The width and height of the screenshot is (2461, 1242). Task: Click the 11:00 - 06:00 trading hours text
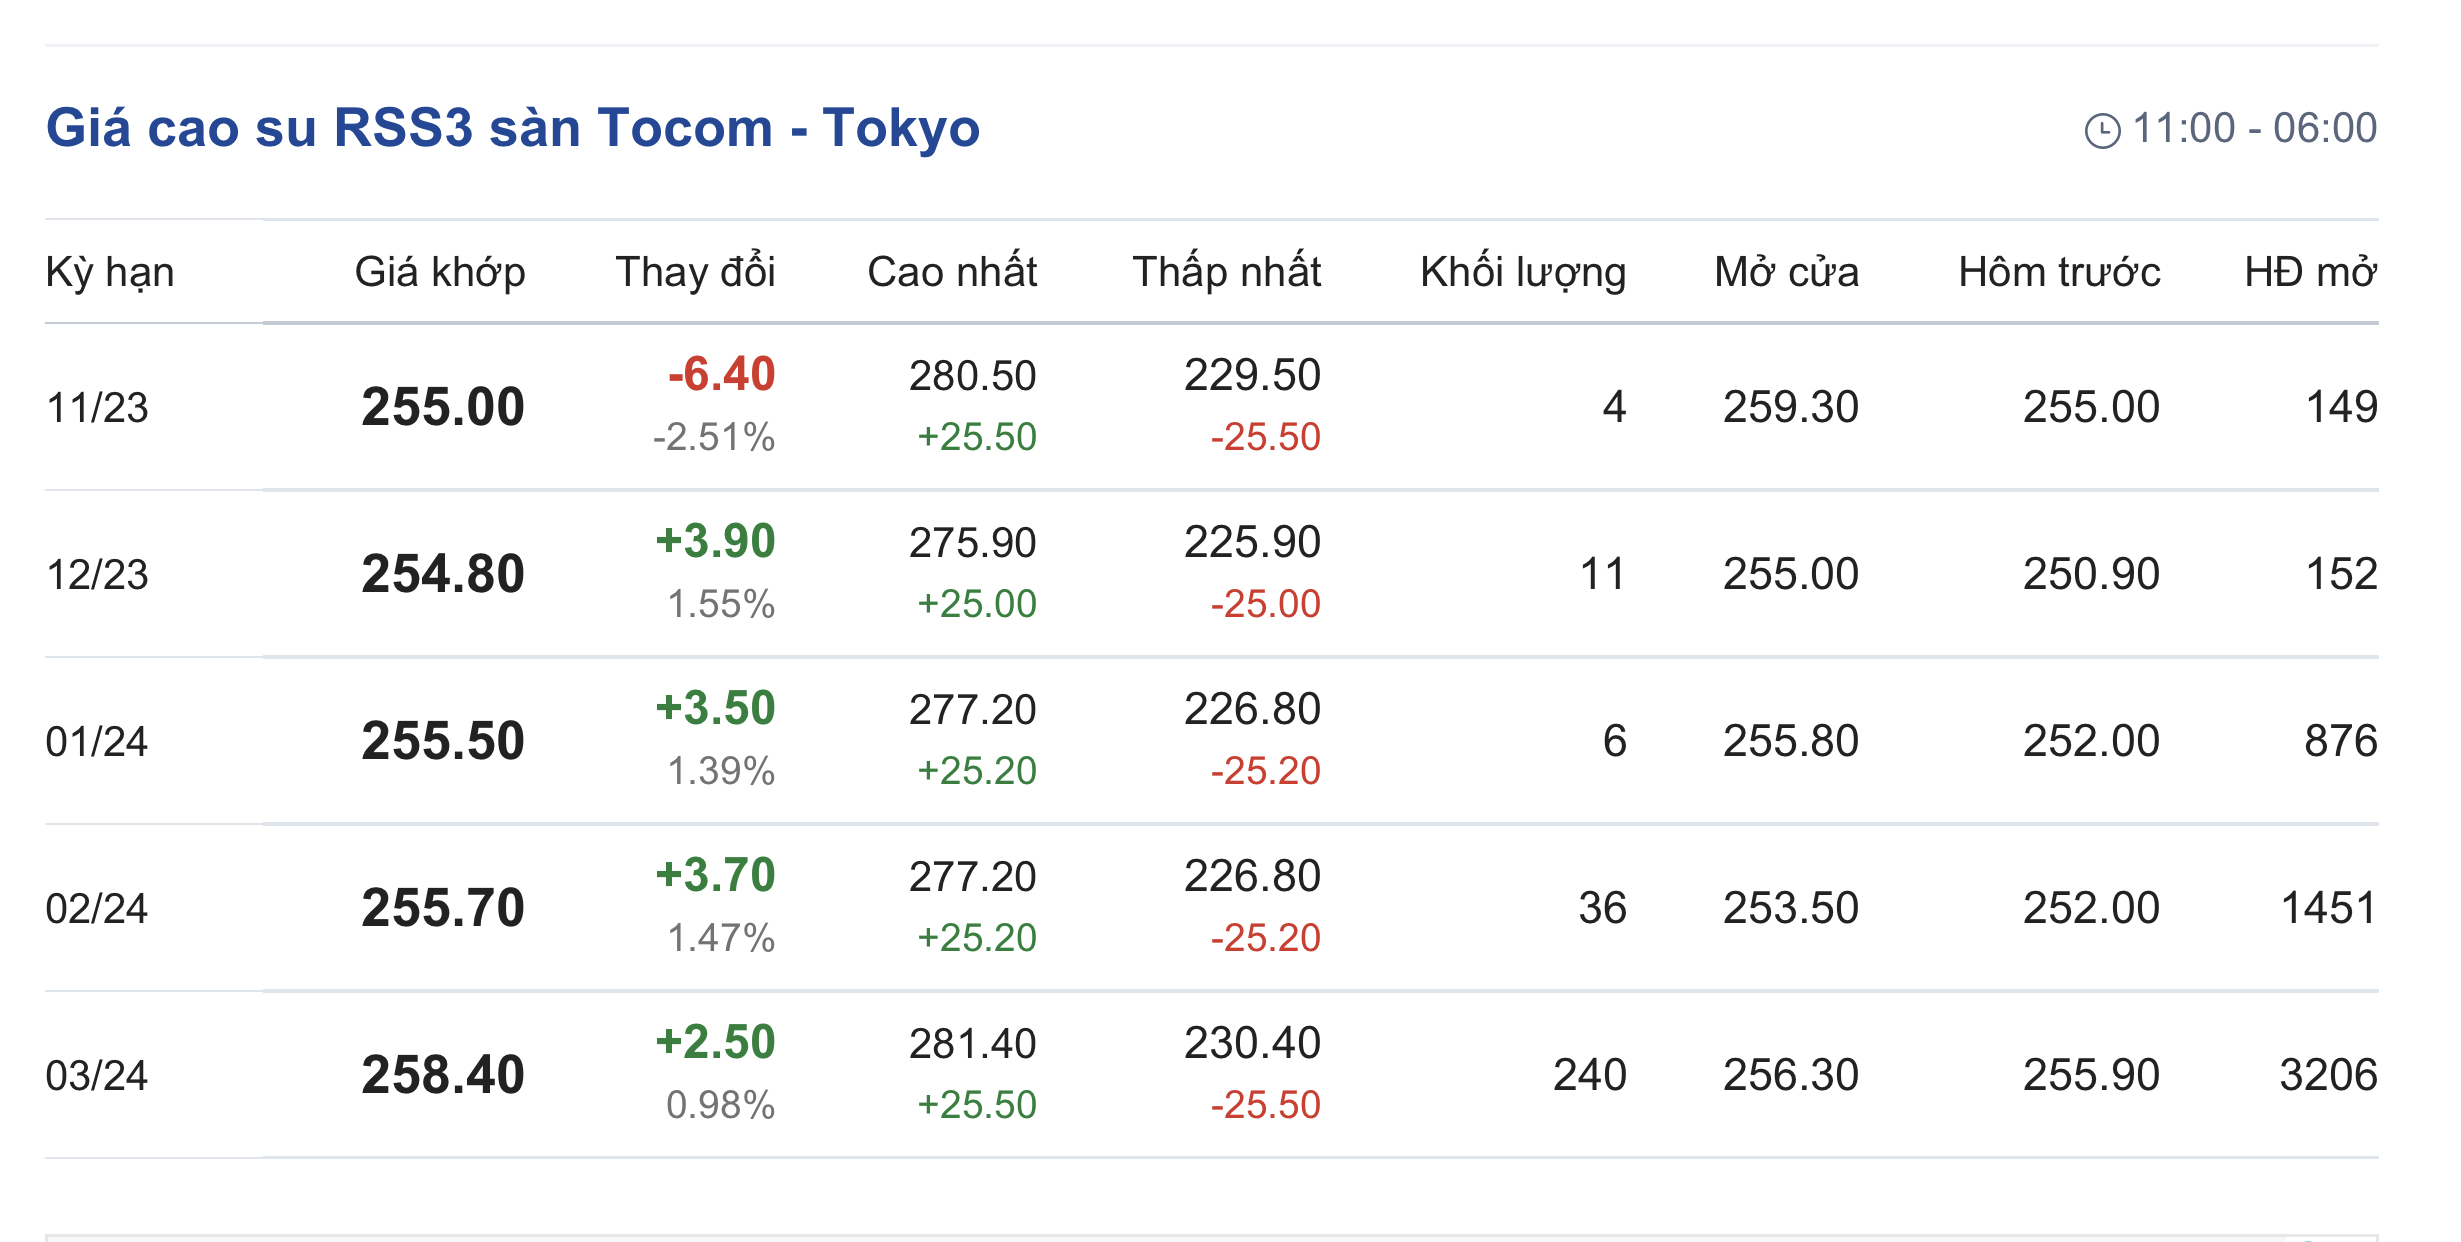click(x=2254, y=129)
